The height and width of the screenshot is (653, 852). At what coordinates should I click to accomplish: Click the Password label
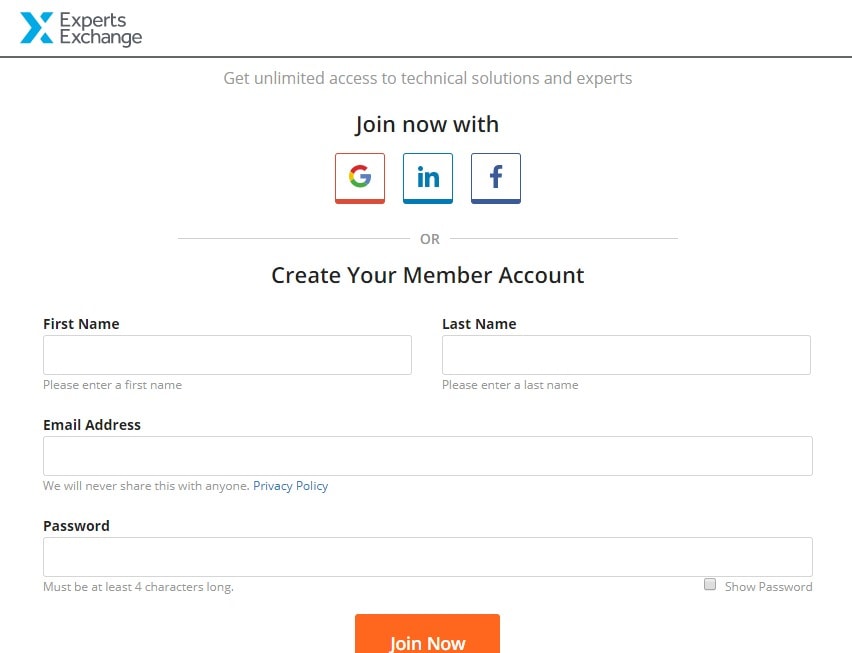[76, 526]
